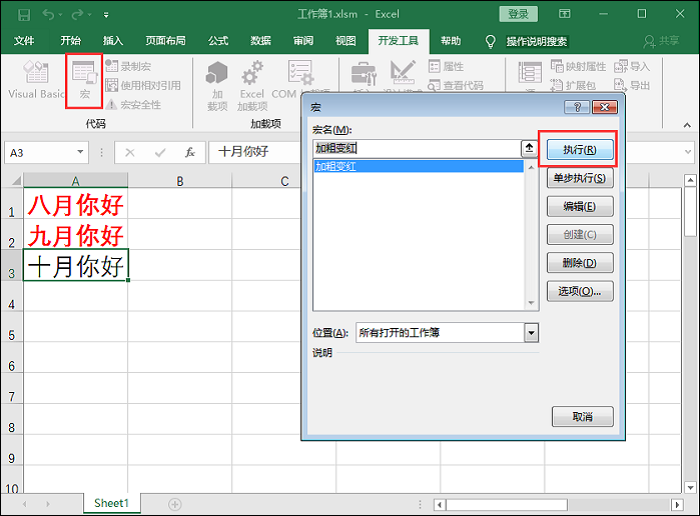
Task: Click the insert function fx icon
Action: click(x=190, y=153)
